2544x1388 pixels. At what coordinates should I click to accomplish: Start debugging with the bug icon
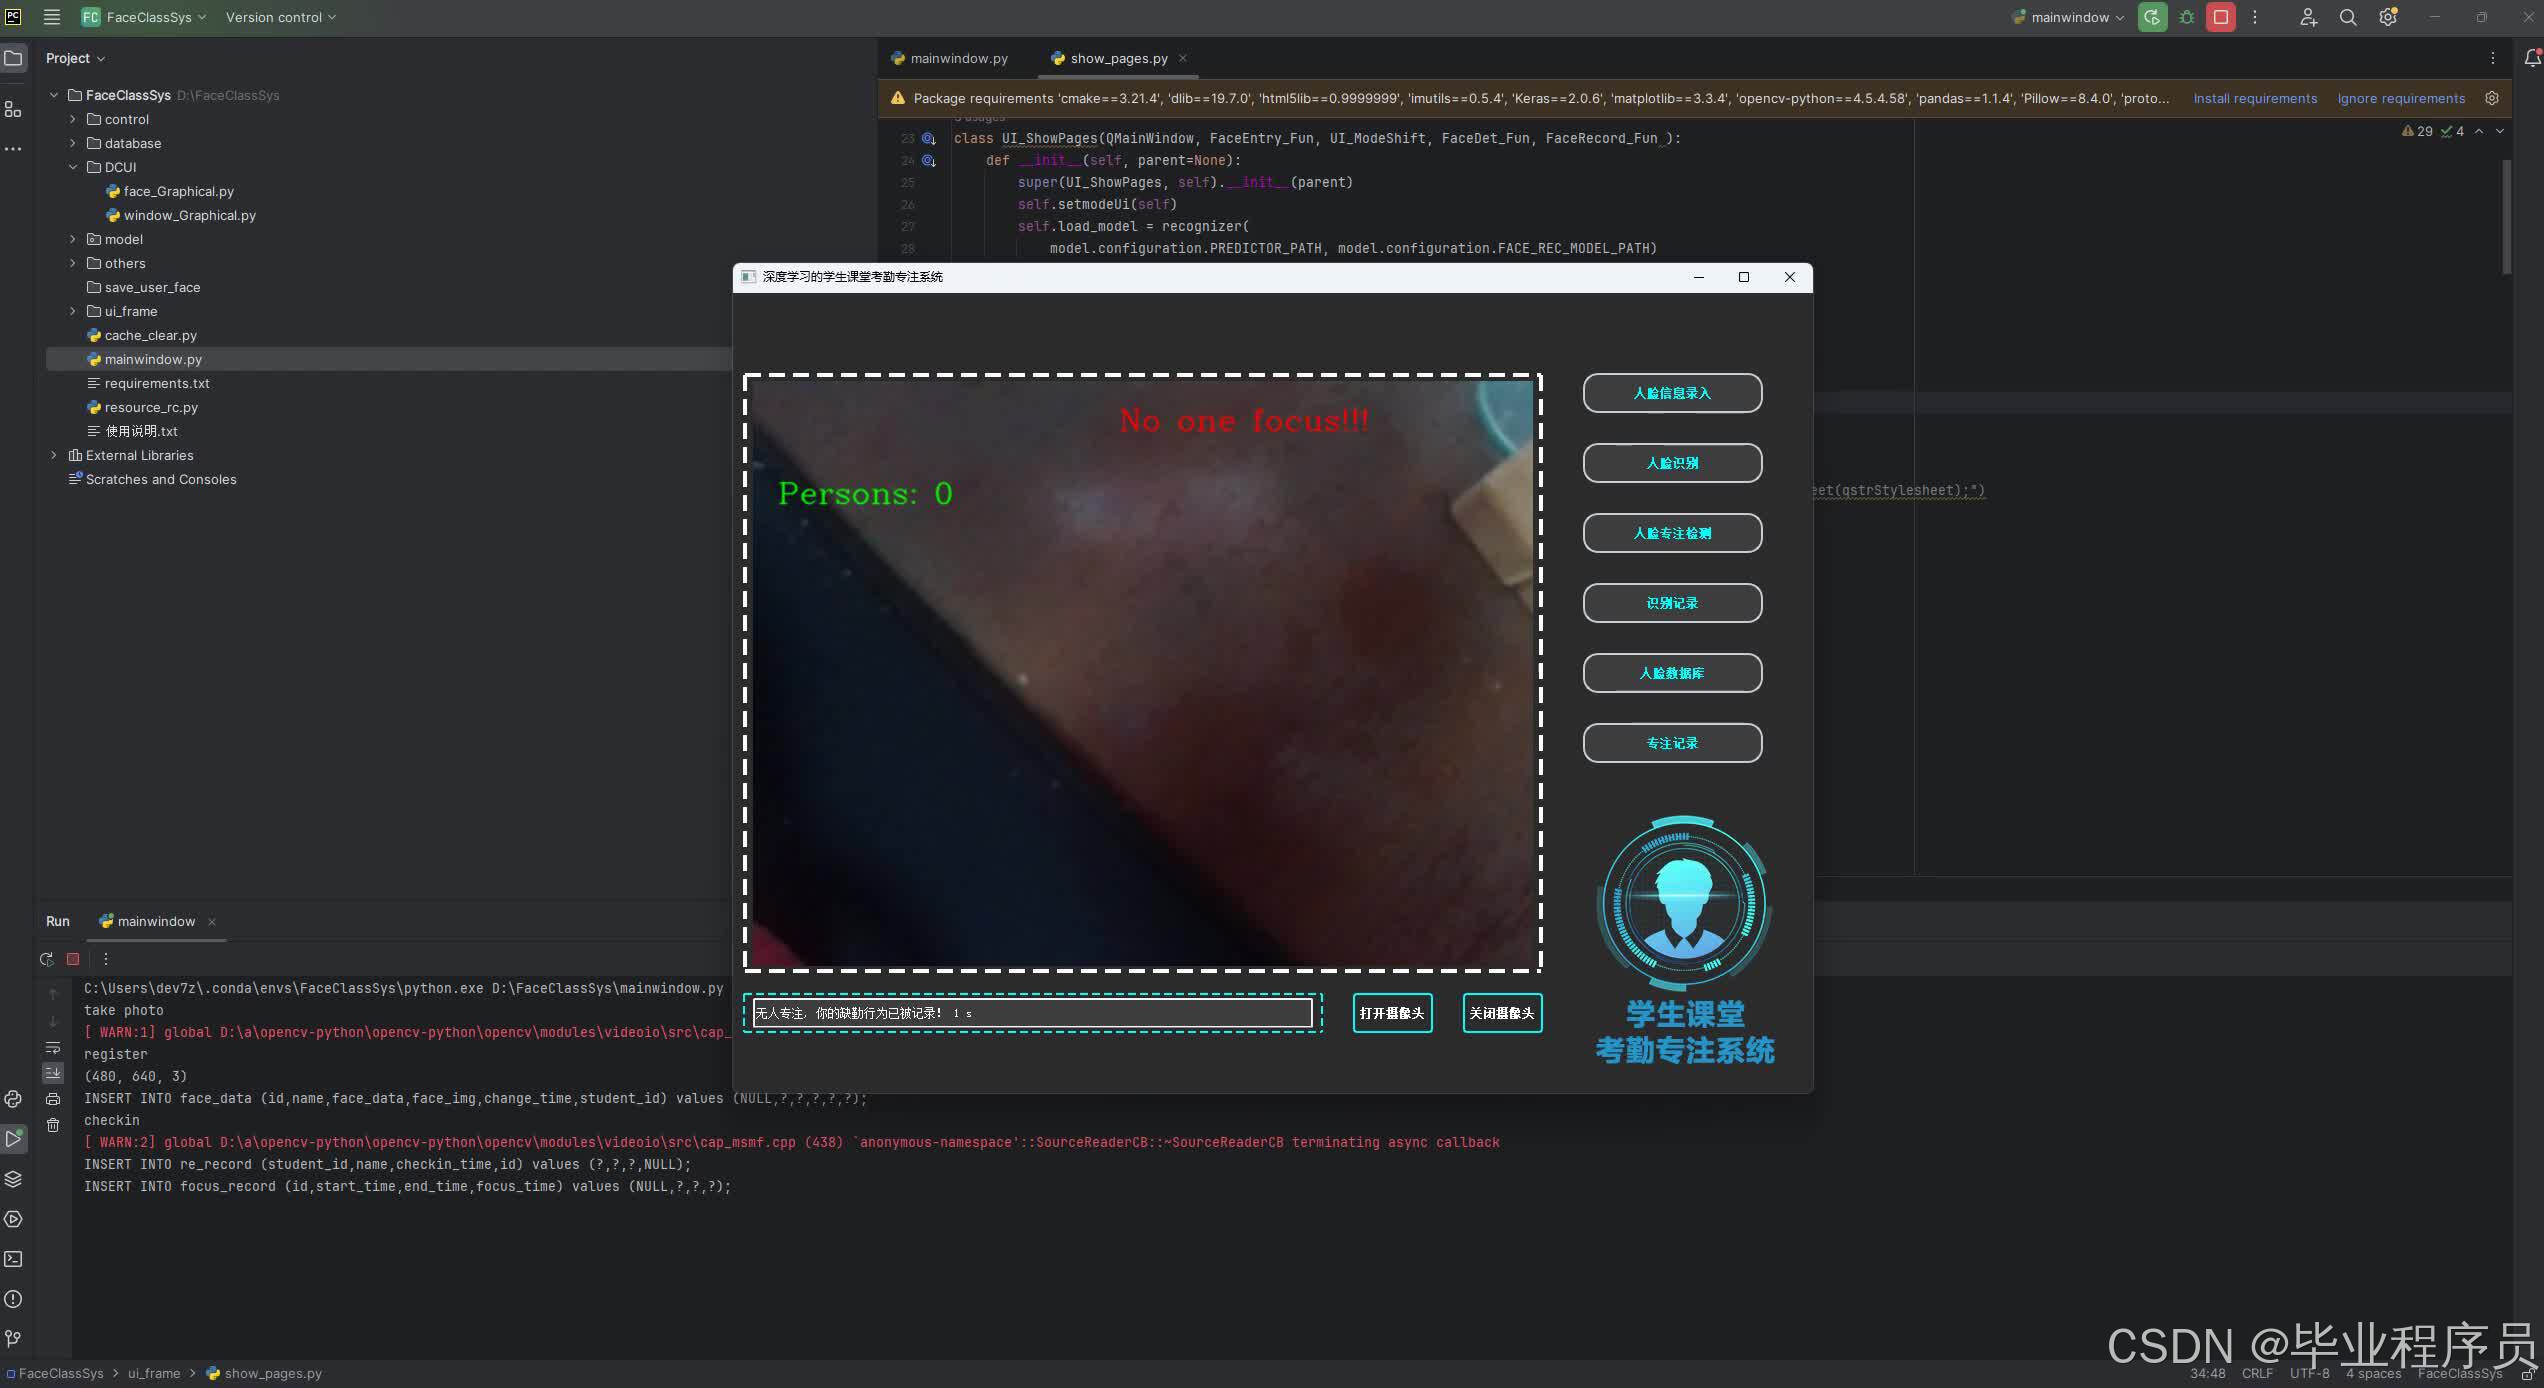coord(2187,17)
